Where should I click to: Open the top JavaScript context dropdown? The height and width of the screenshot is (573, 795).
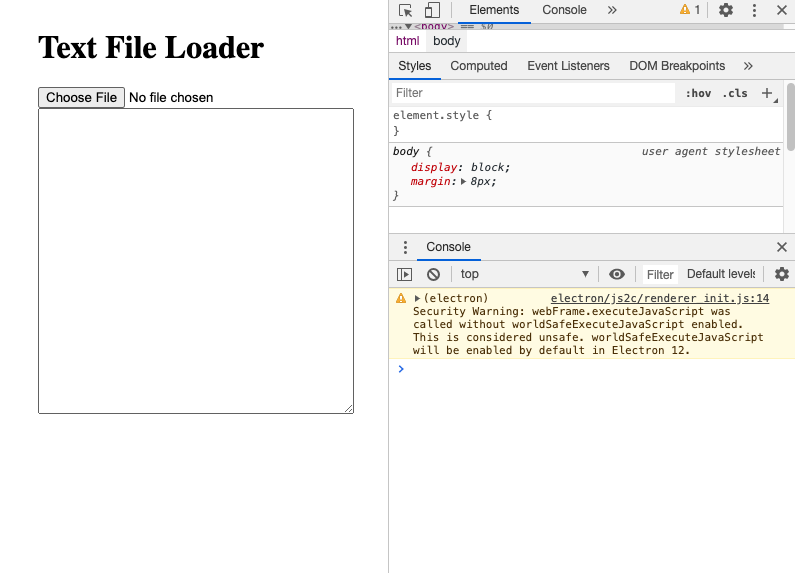coord(523,274)
